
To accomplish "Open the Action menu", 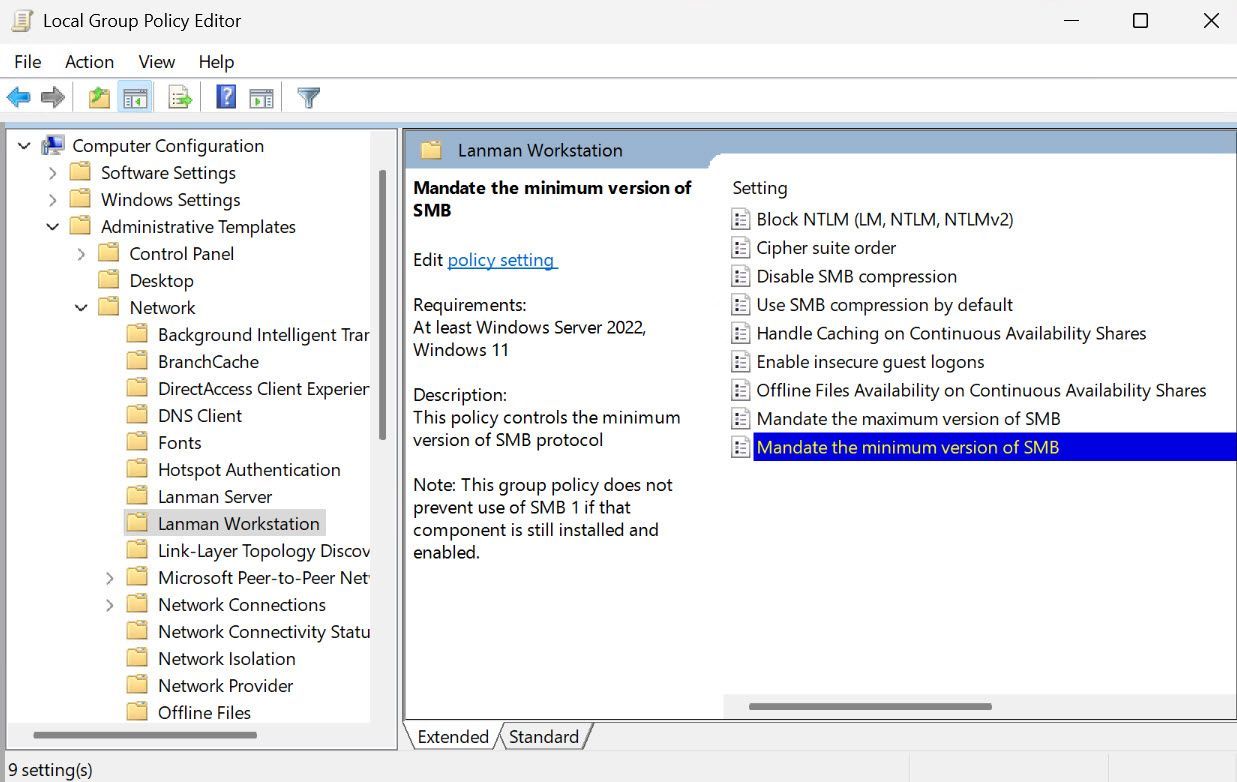I will click(x=89, y=61).
